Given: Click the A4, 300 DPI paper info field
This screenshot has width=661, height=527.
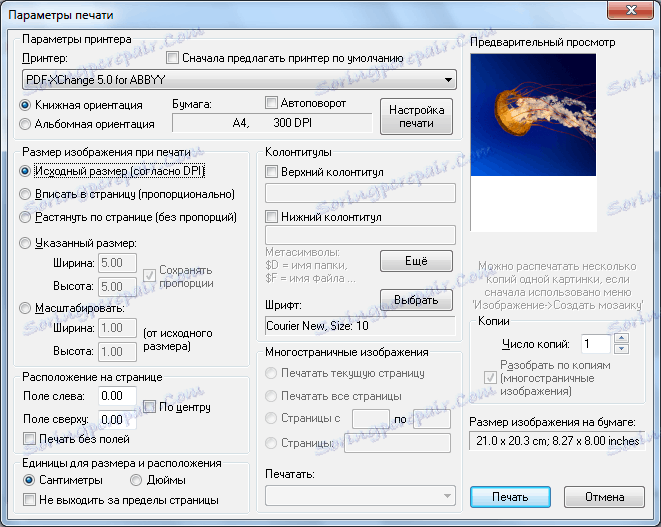Looking at the screenshot, I should pyautogui.click(x=272, y=123).
